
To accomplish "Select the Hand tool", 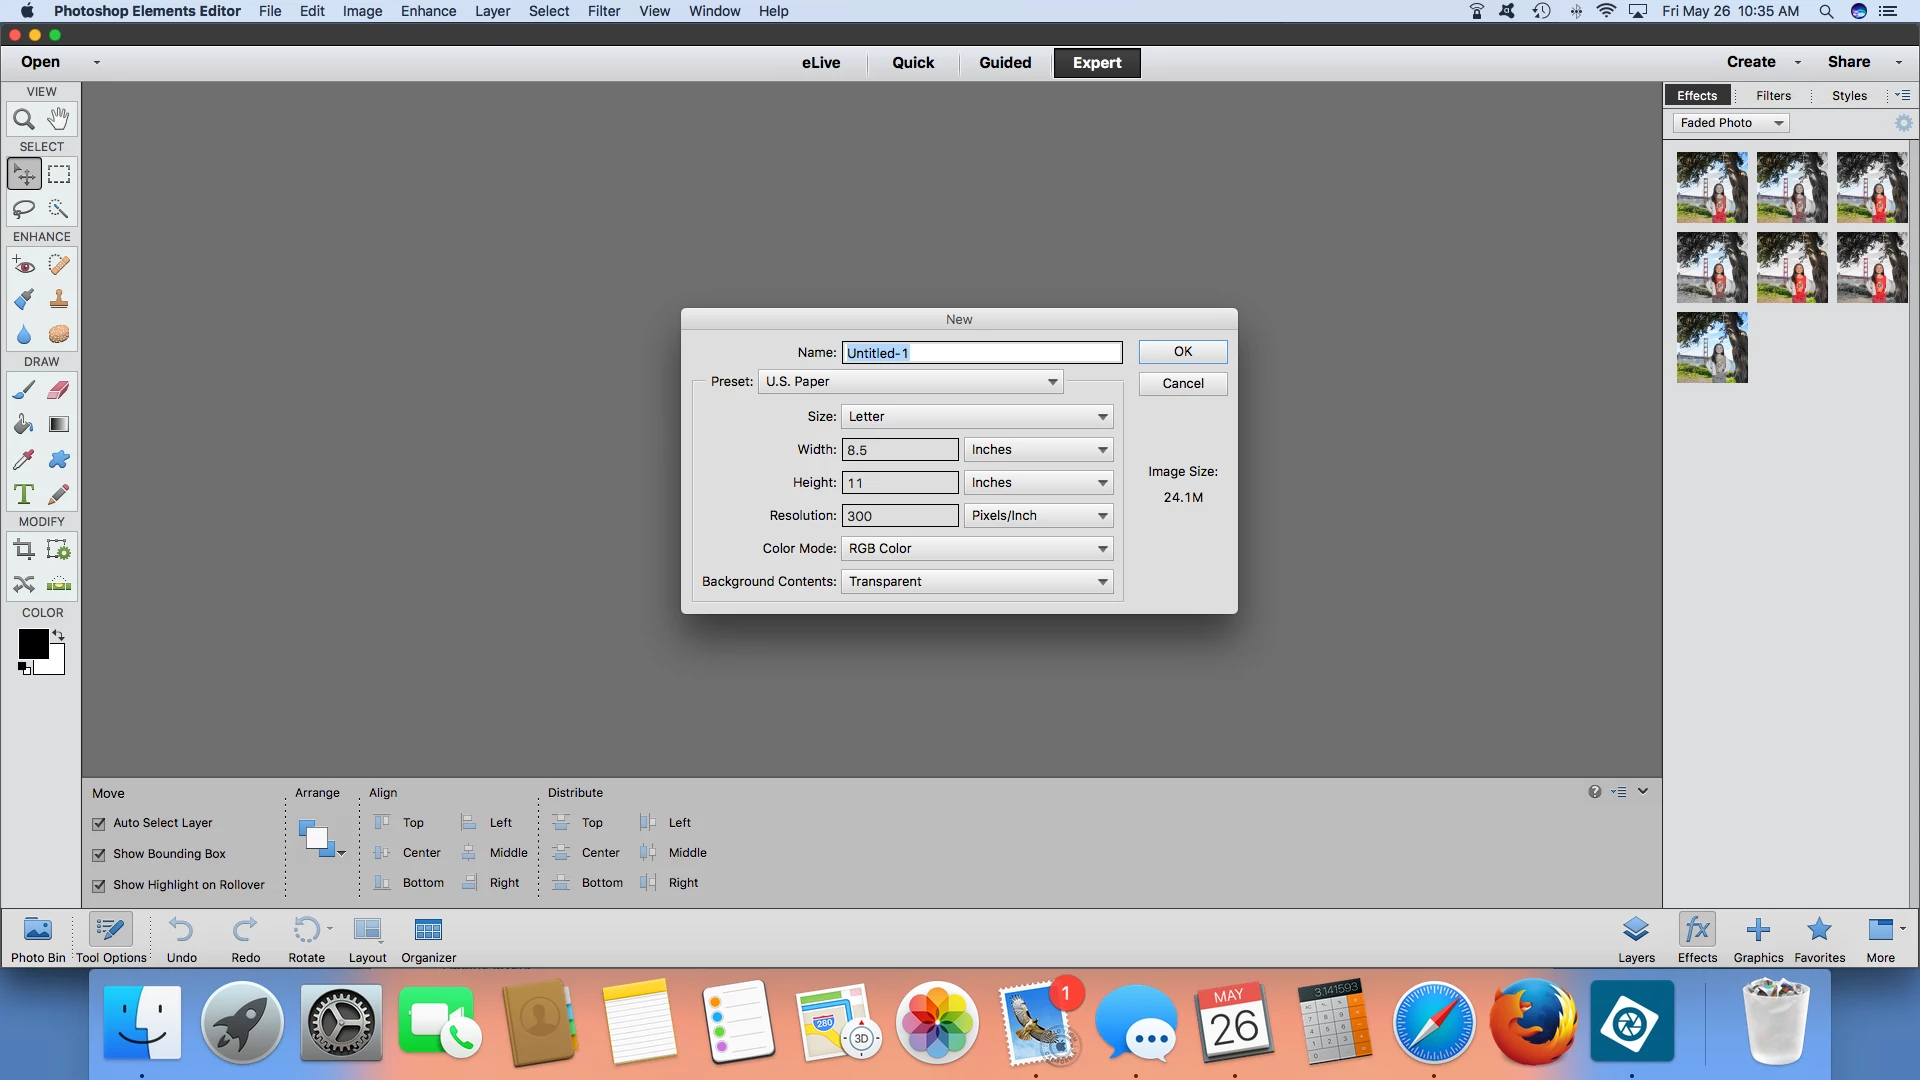I will pyautogui.click(x=59, y=119).
